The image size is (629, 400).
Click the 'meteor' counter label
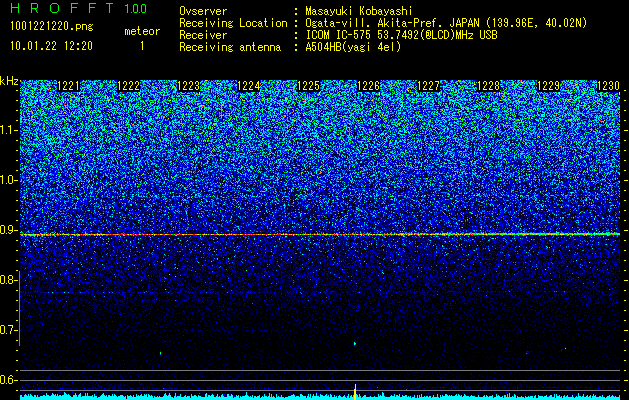click(x=142, y=31)
